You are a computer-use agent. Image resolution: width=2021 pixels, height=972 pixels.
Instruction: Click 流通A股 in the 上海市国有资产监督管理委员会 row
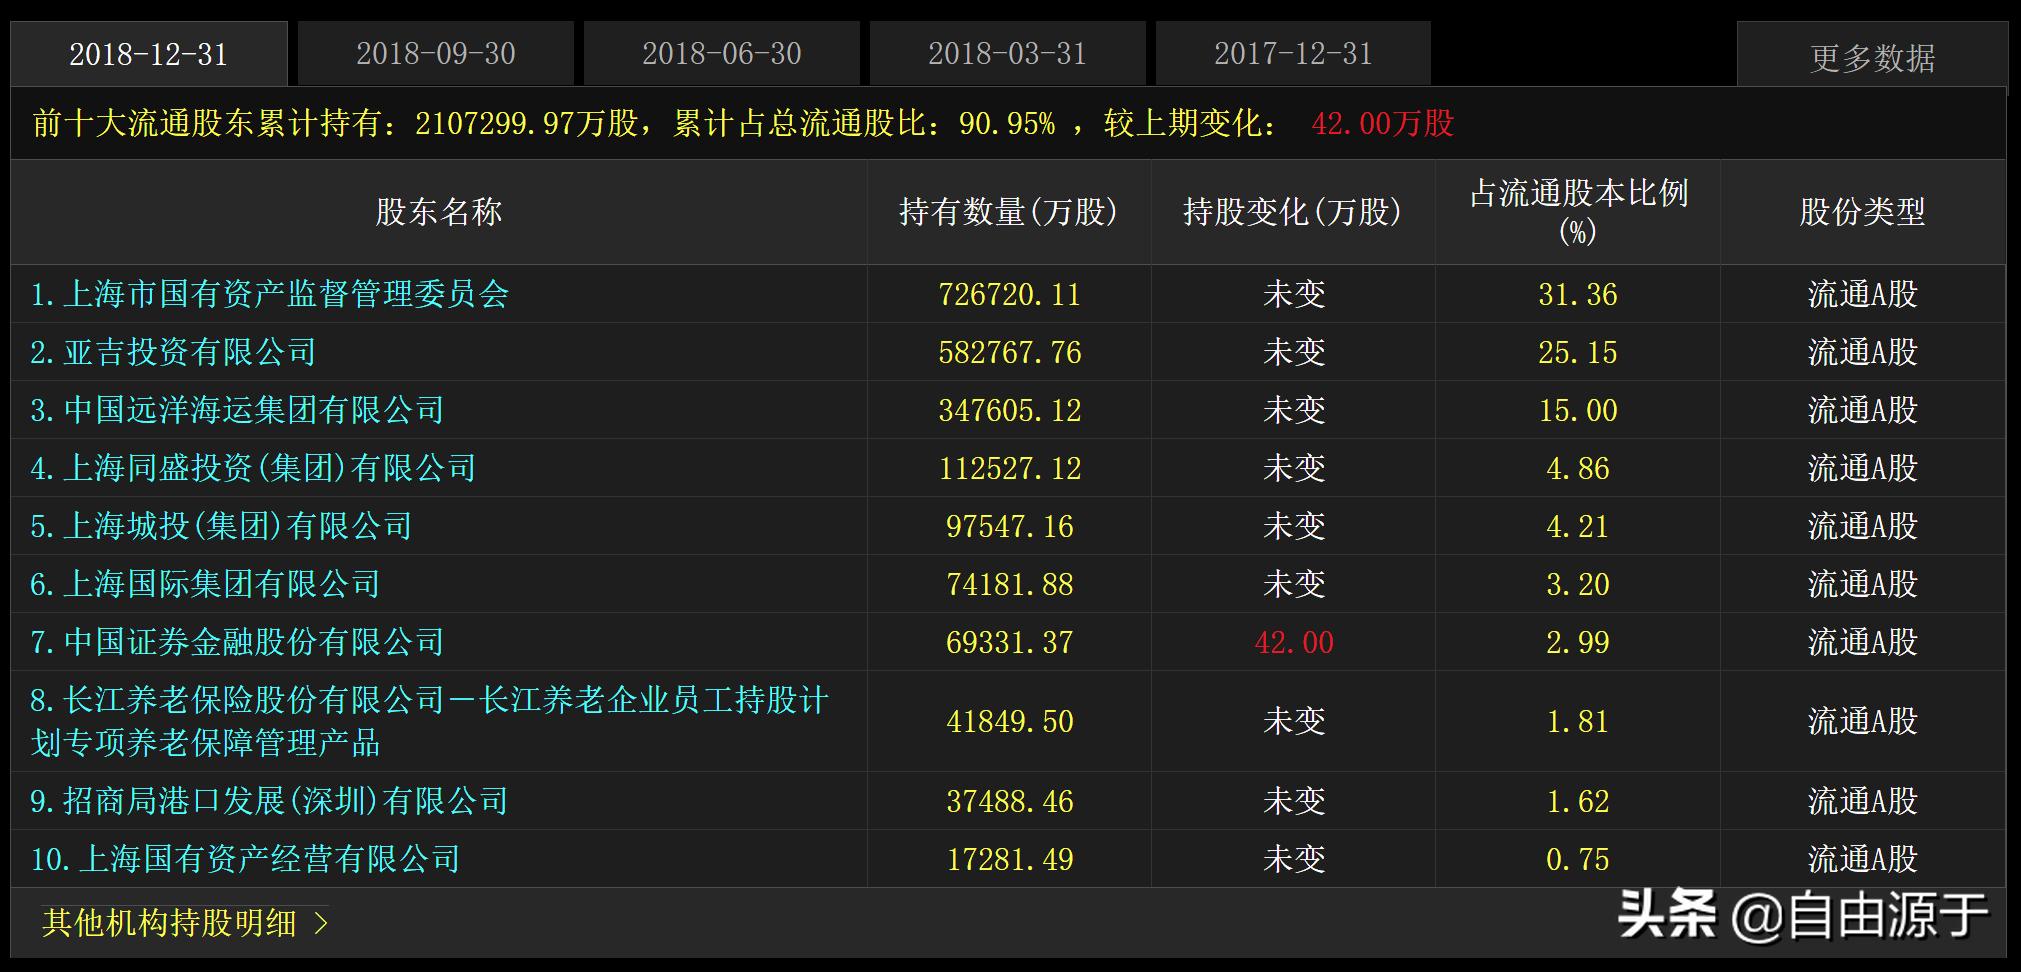(1862, 294)
